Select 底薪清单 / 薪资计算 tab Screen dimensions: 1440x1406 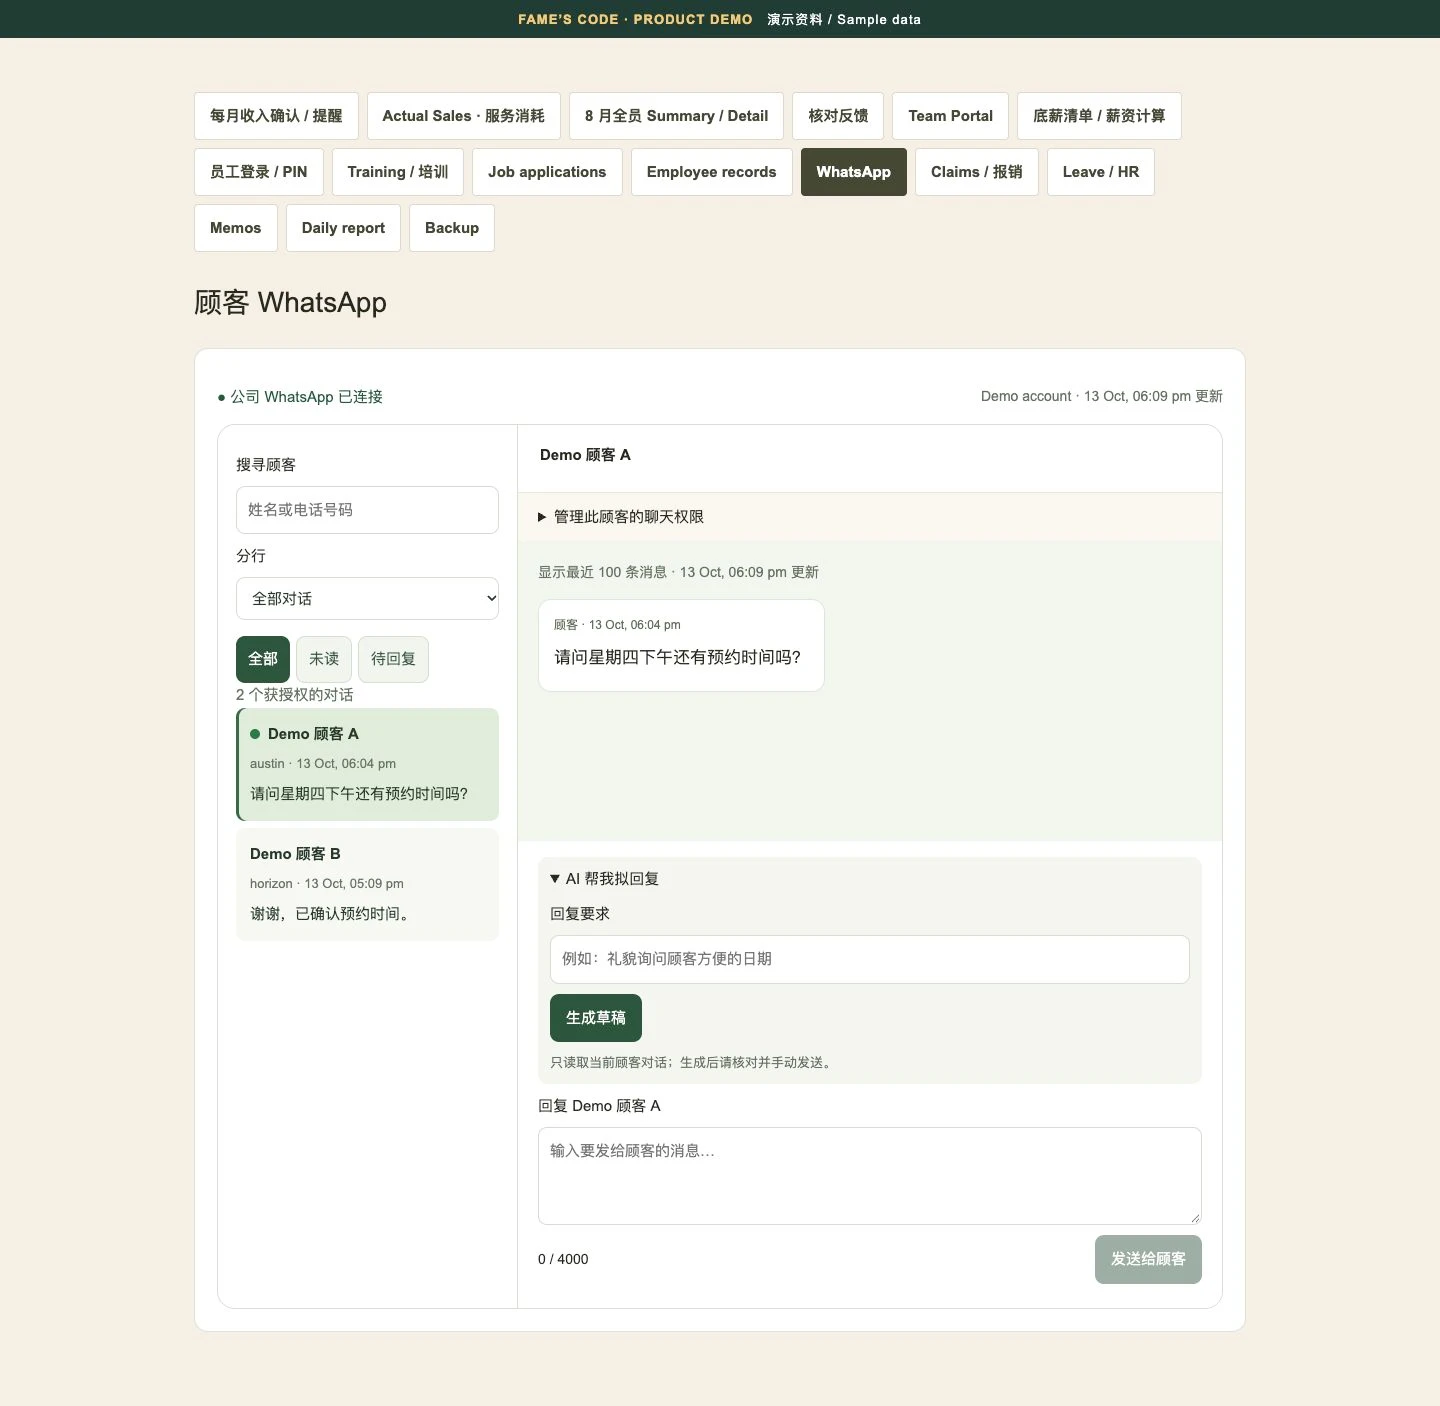(x=1099, y=116)
